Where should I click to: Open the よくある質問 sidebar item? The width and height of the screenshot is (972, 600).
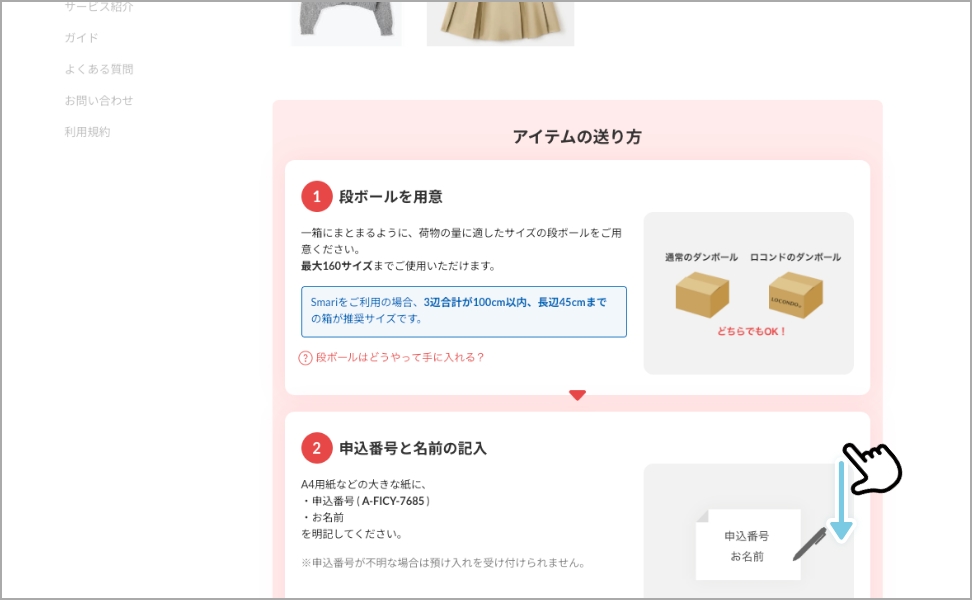tap(99, 69)
